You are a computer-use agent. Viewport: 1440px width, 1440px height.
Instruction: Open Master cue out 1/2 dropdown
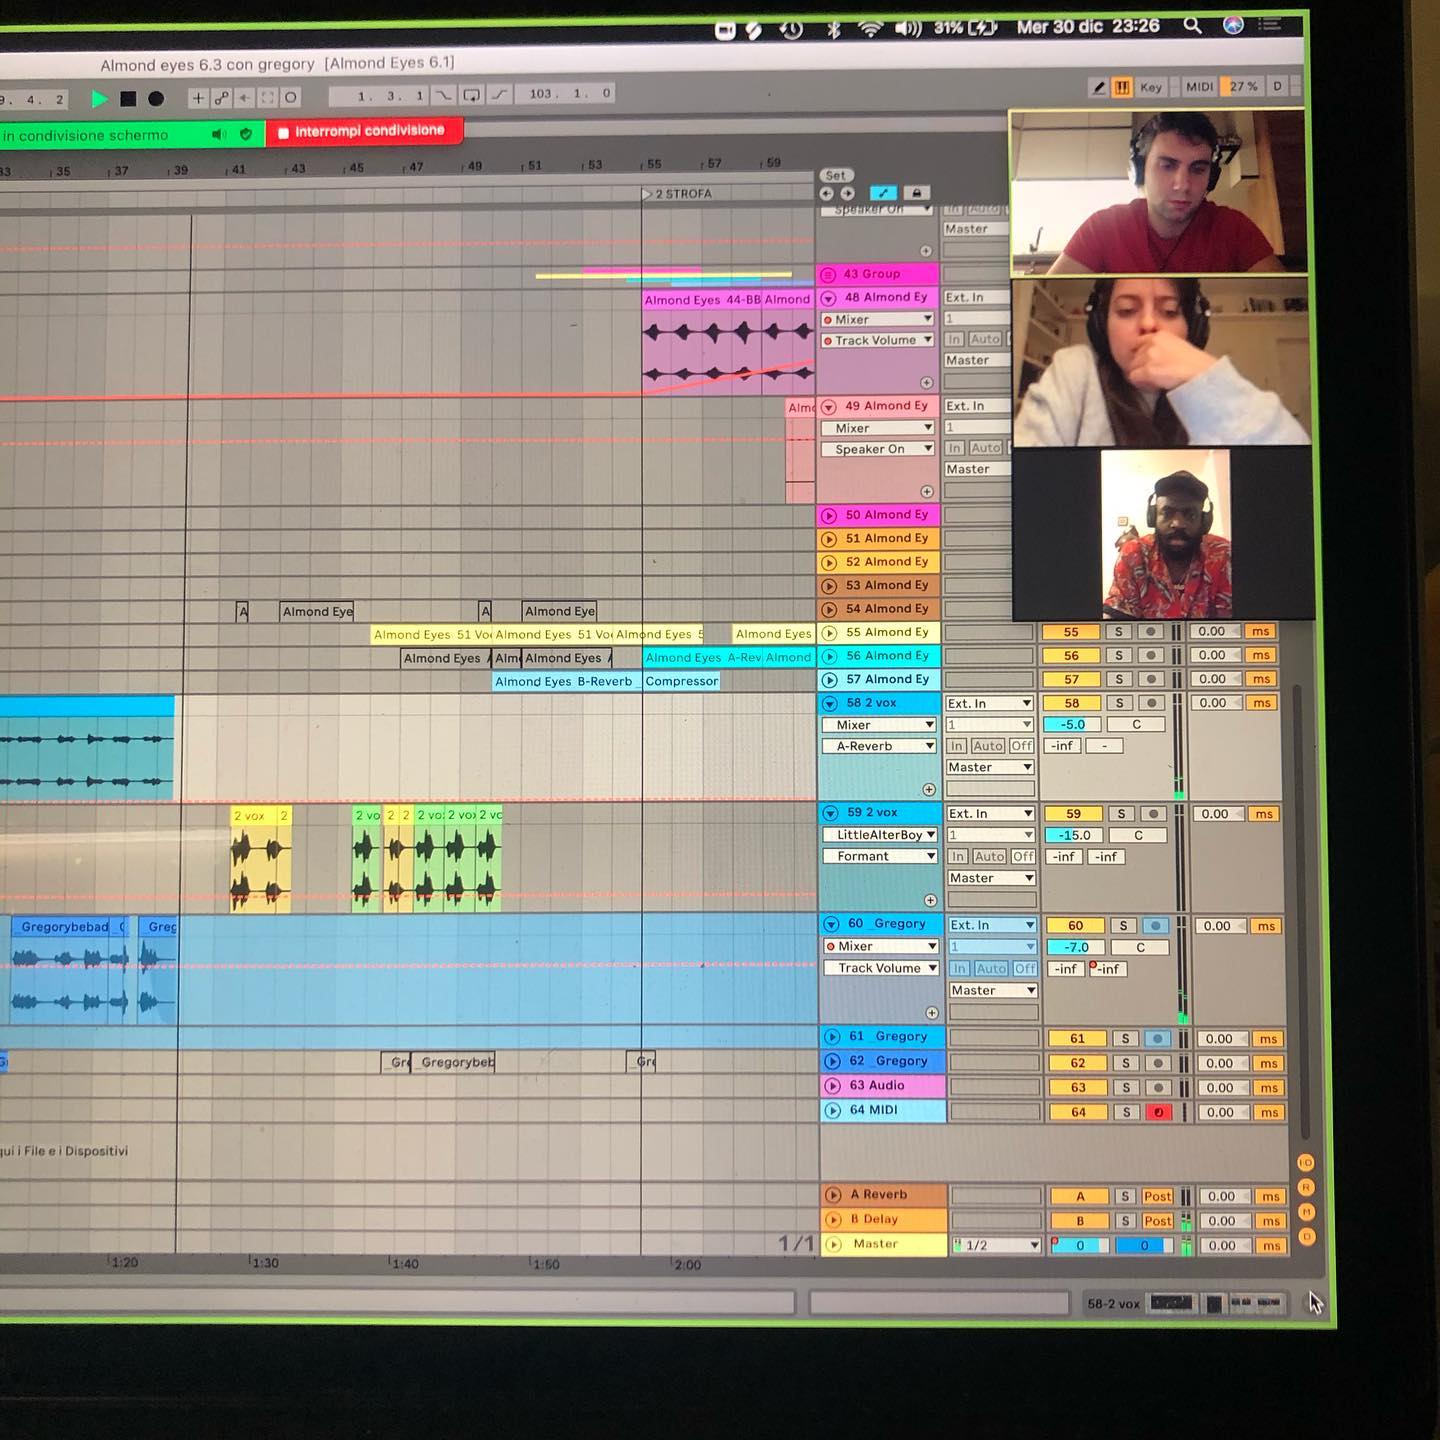pyautogui.click(x=996, y=1245)
